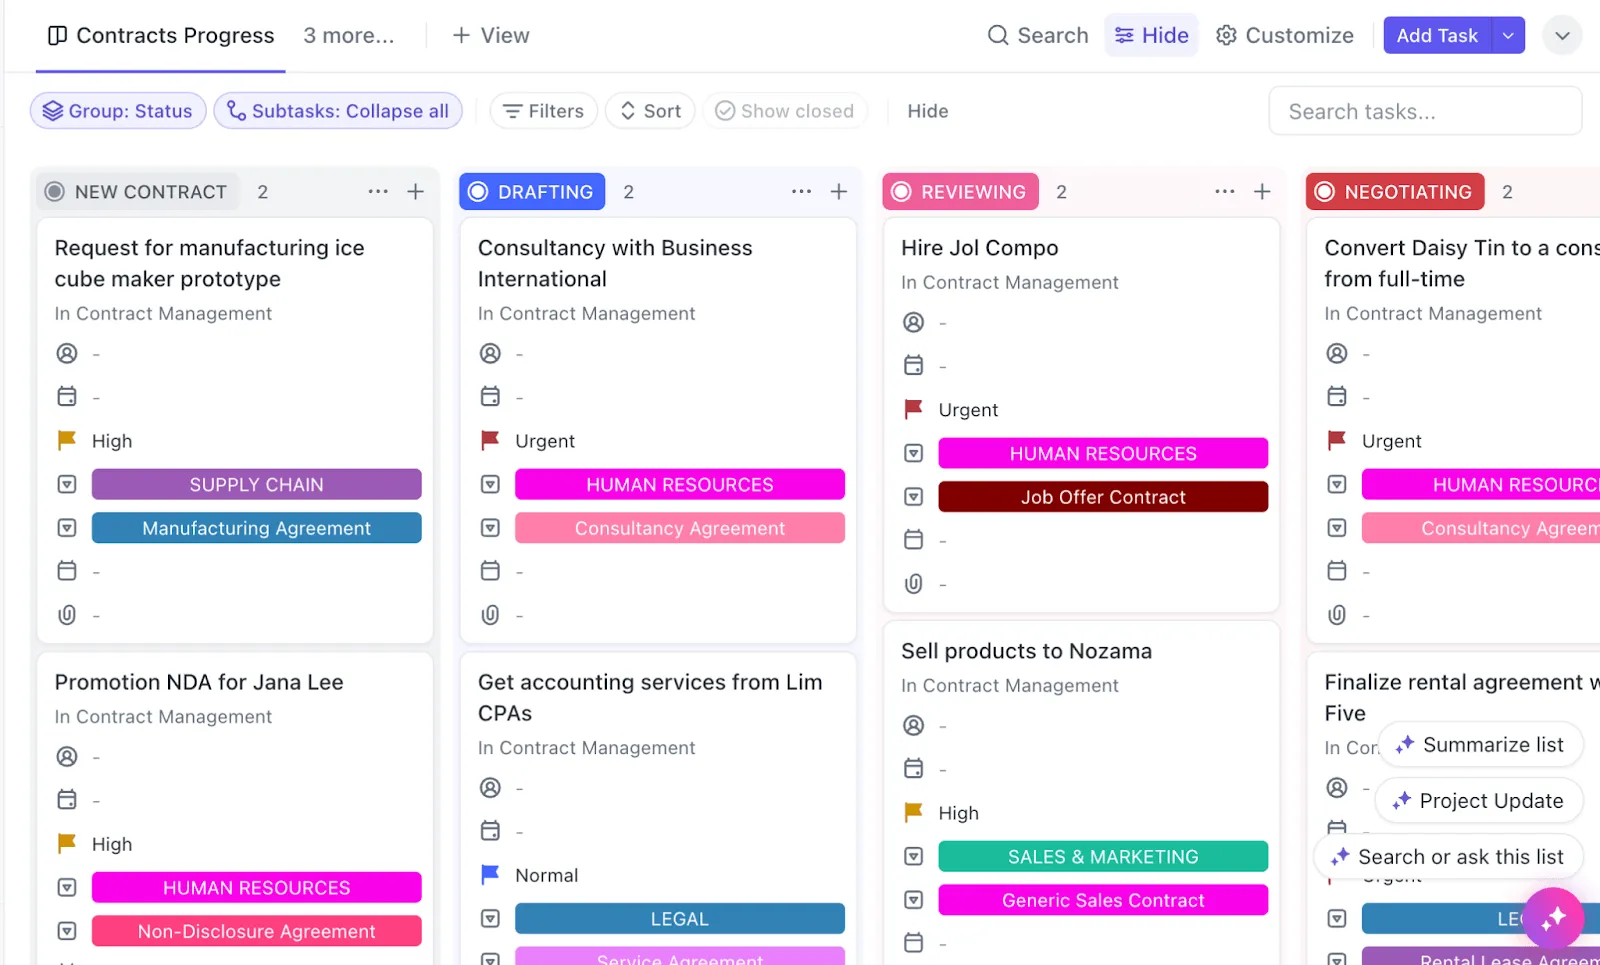The height and width of the screenshot is (965, 1600).
Task: Set due date on ice cube maker prototype card
Action: click(x=67, y=397)
